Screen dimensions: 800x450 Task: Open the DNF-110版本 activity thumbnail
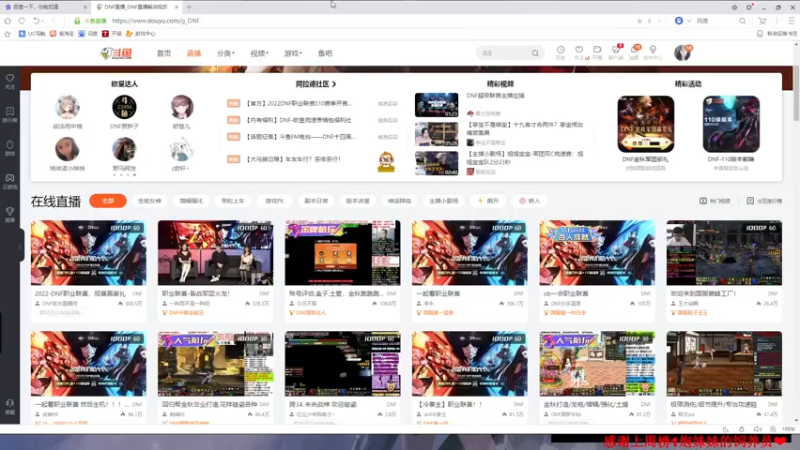(731, 124)
